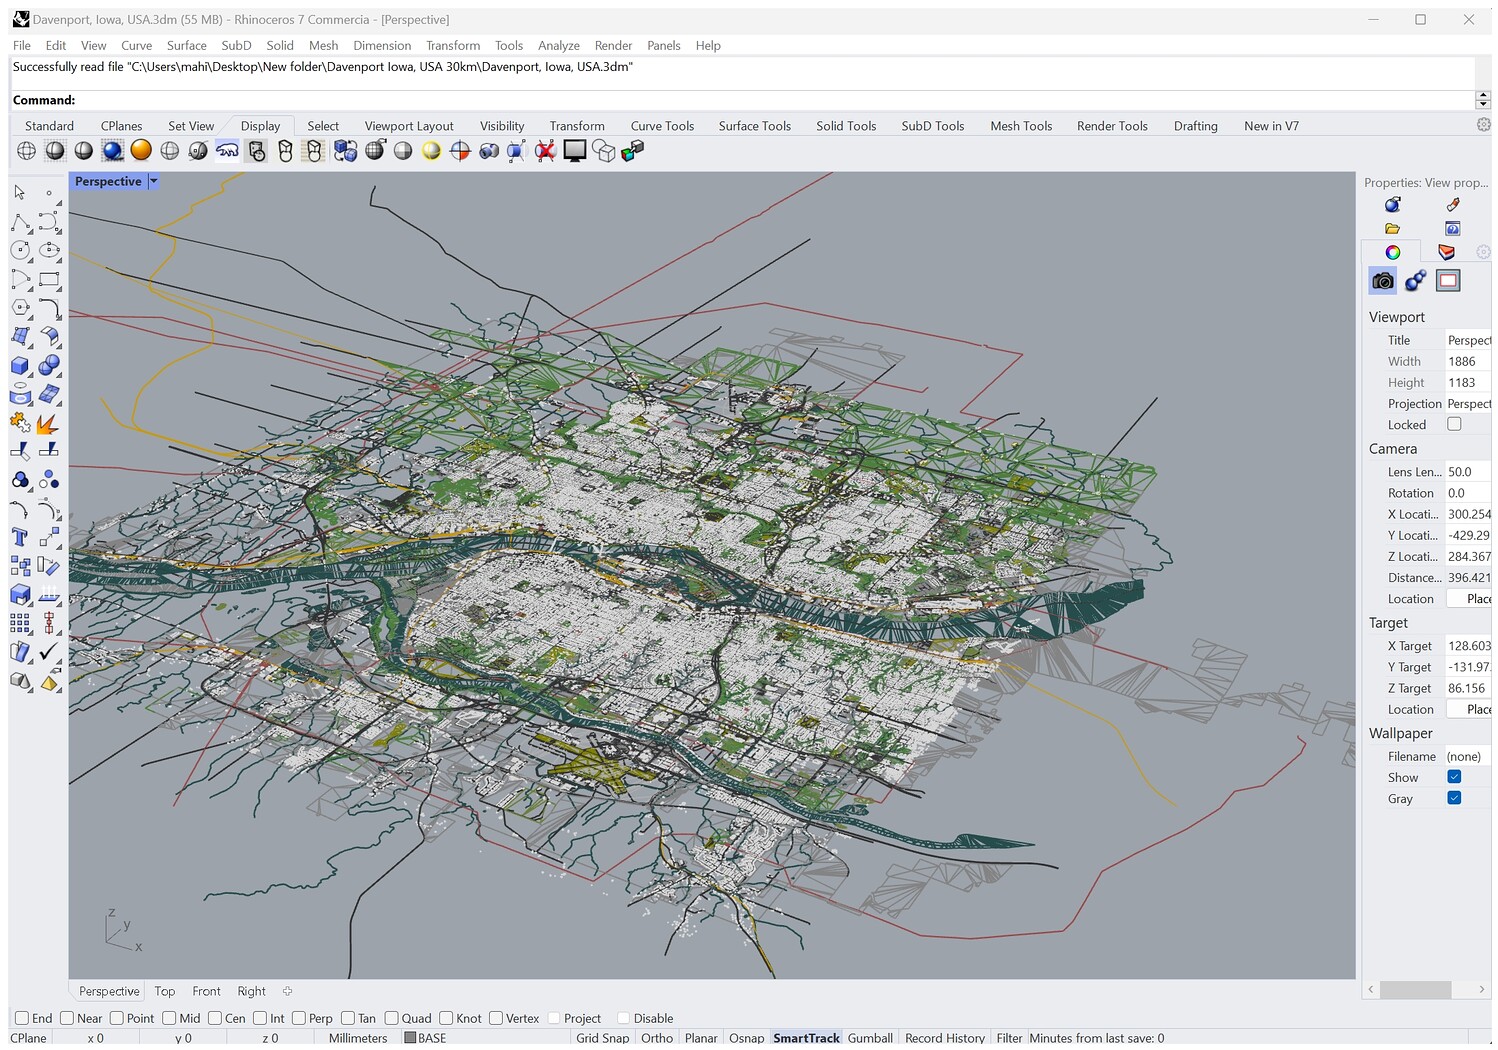Toggle the Locked viewport checkbox
This screenshot has height=1050, width=1498.
1454,424
